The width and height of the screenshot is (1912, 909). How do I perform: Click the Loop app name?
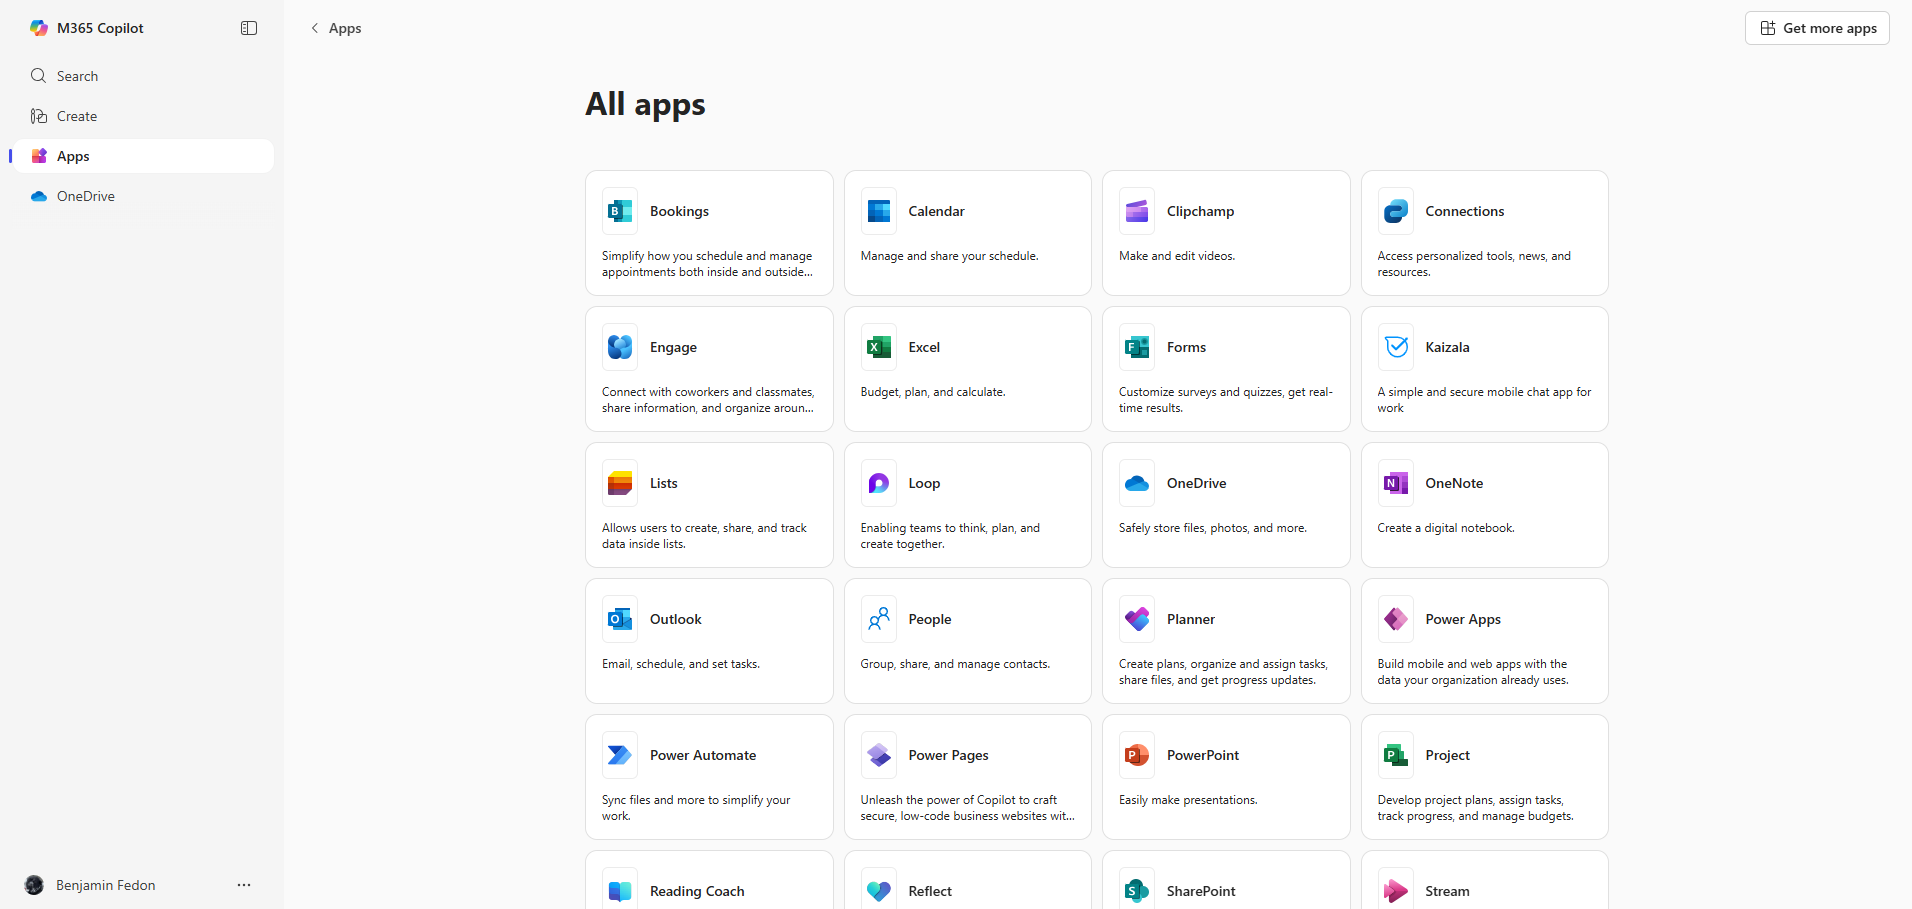click(924, 483)
